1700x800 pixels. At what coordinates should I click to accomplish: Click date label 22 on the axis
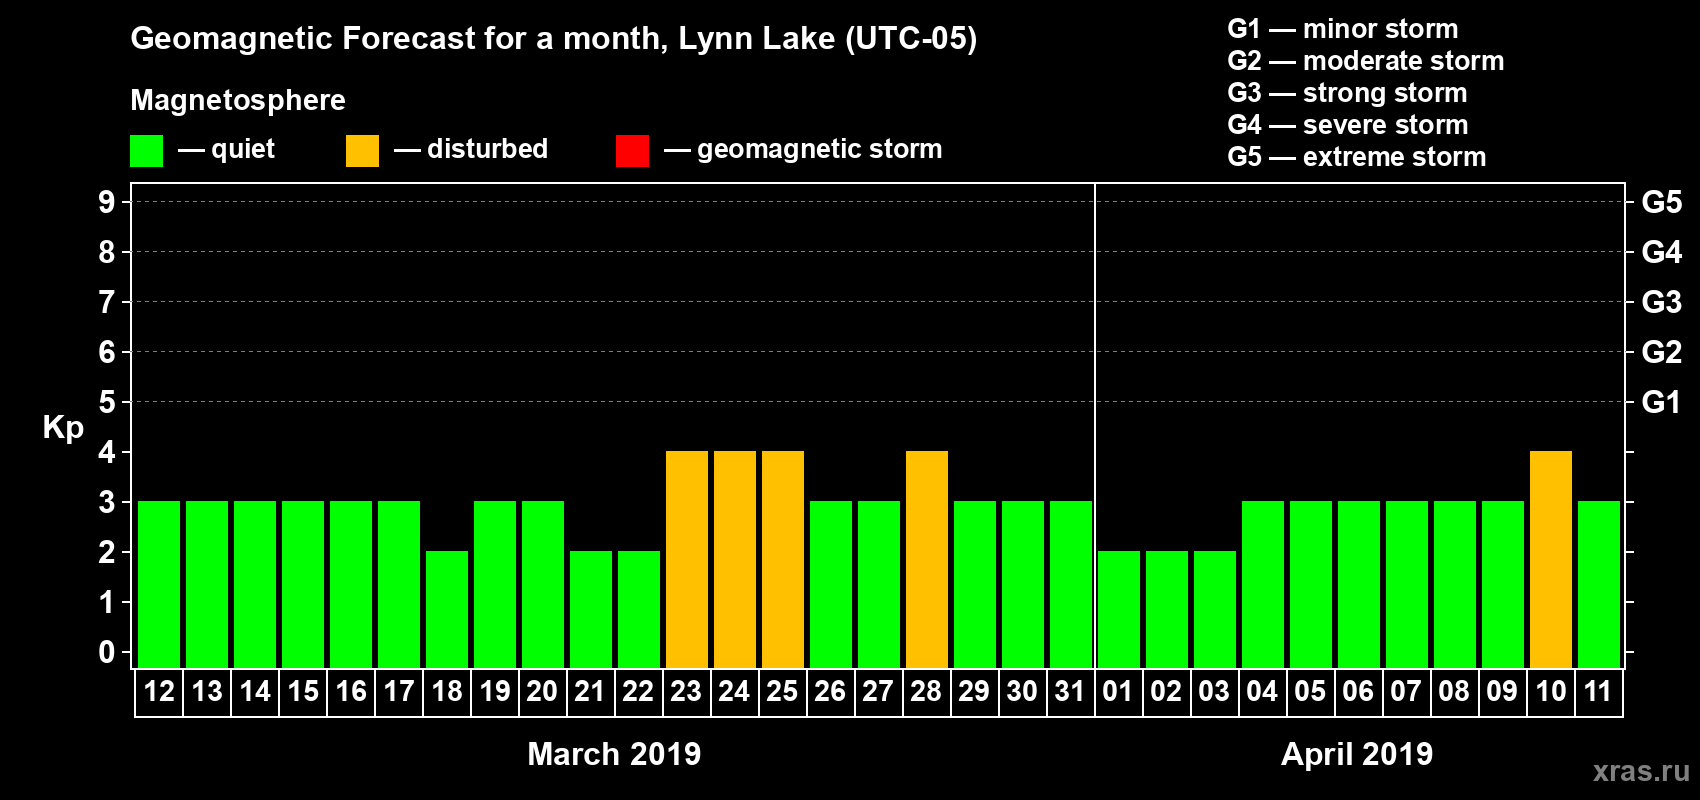click(638, 691)
